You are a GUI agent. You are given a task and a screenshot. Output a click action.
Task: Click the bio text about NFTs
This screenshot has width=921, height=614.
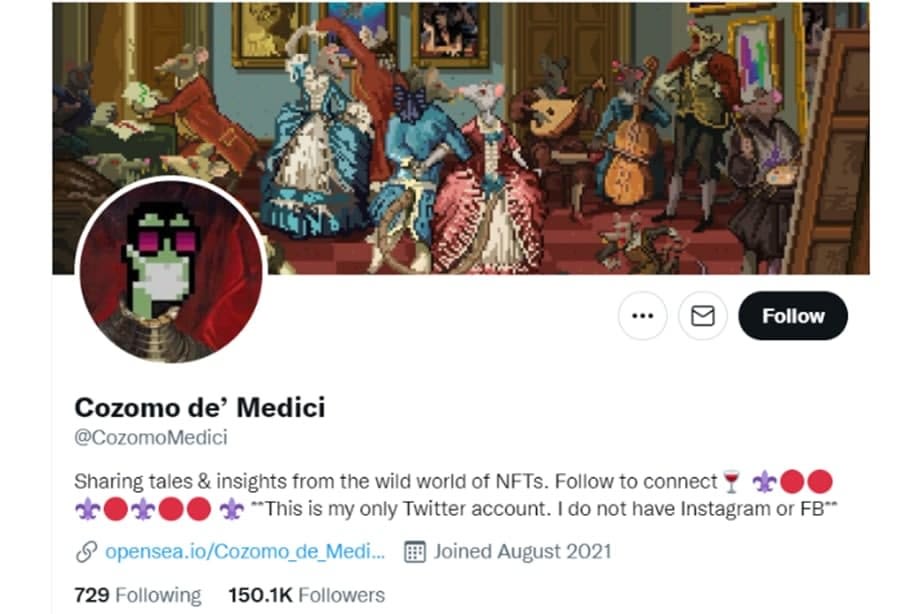coord(396,481)
